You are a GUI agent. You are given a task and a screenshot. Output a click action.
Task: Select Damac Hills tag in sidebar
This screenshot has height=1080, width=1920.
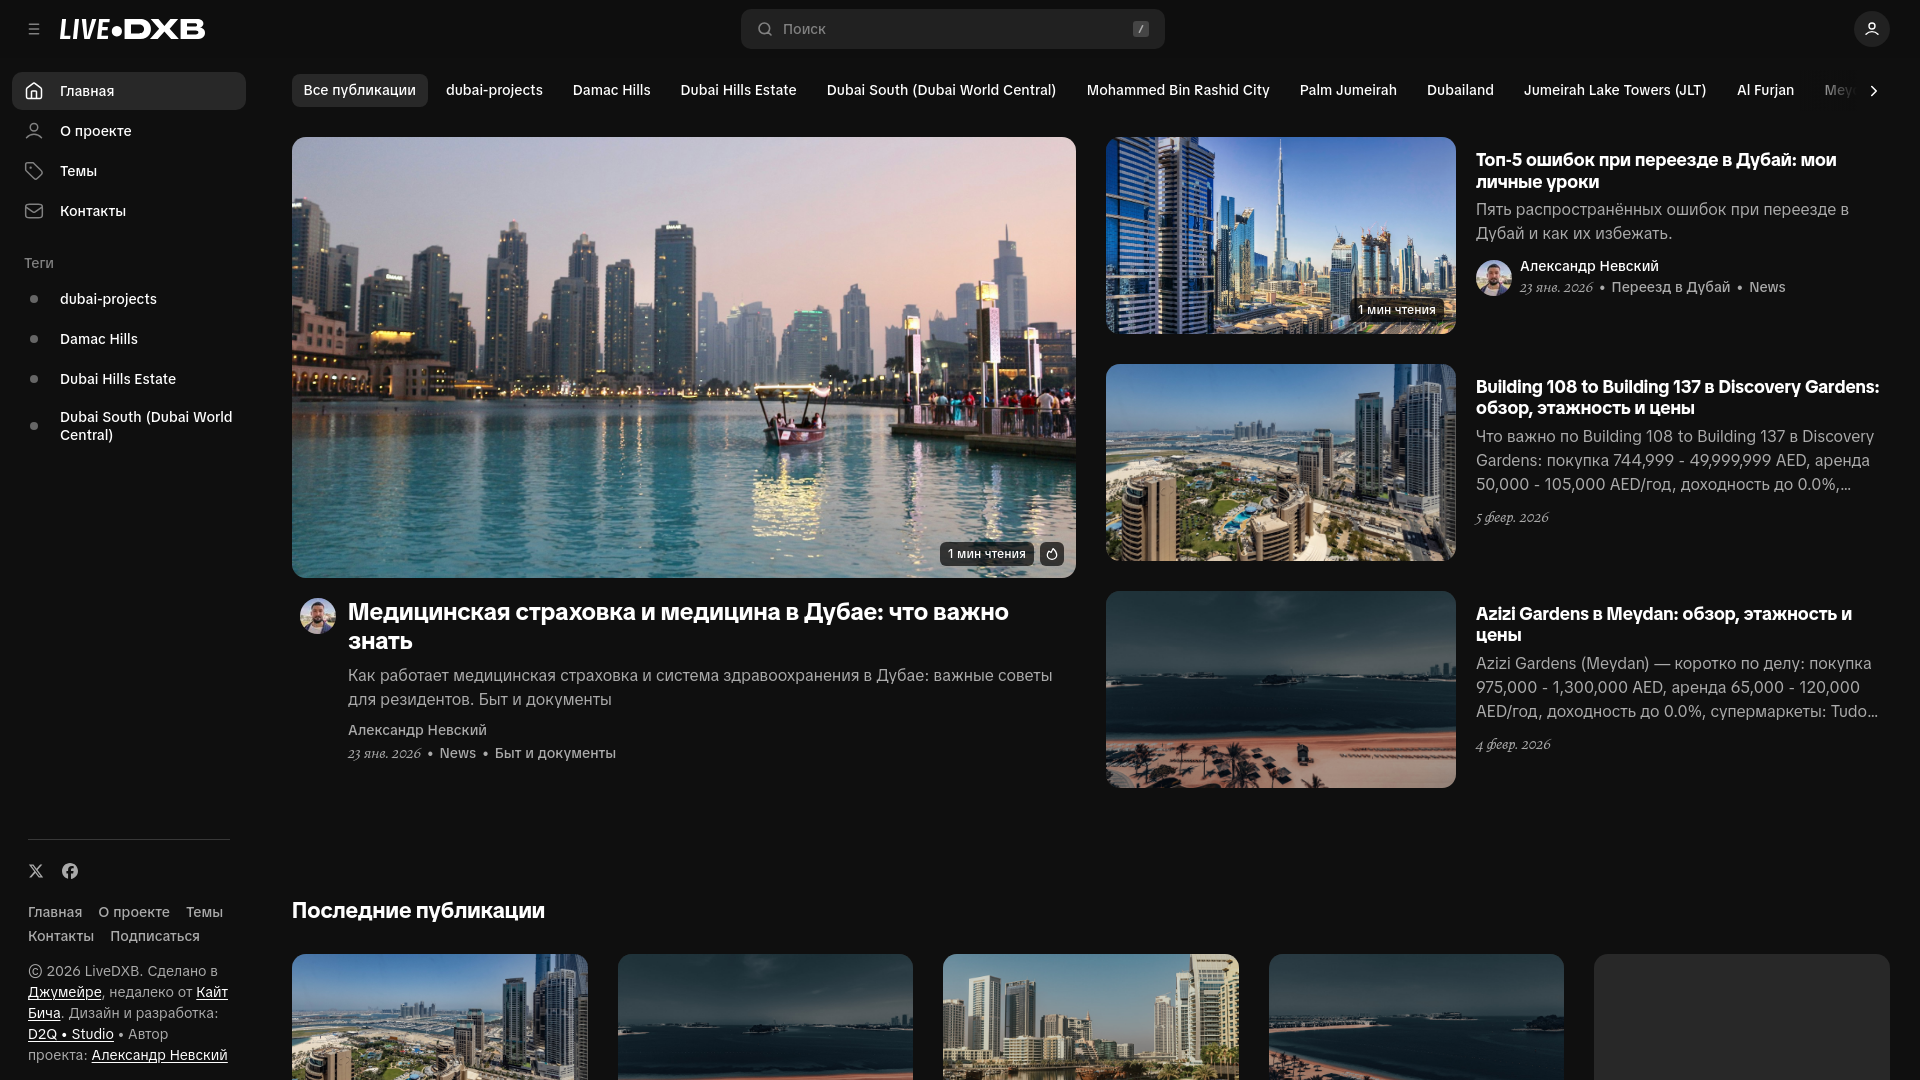(x=129, y=339)
